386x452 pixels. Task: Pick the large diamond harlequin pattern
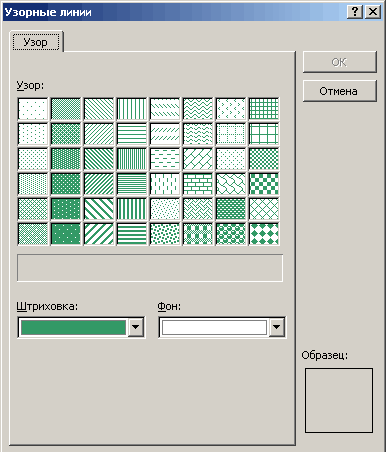264,234
